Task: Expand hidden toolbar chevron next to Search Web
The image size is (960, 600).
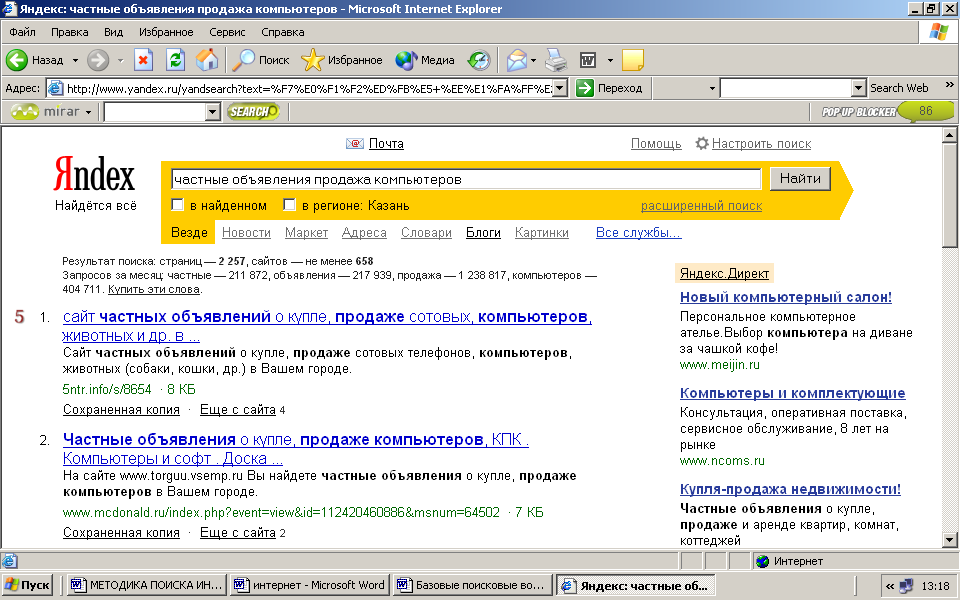Action: pos(949,84)
